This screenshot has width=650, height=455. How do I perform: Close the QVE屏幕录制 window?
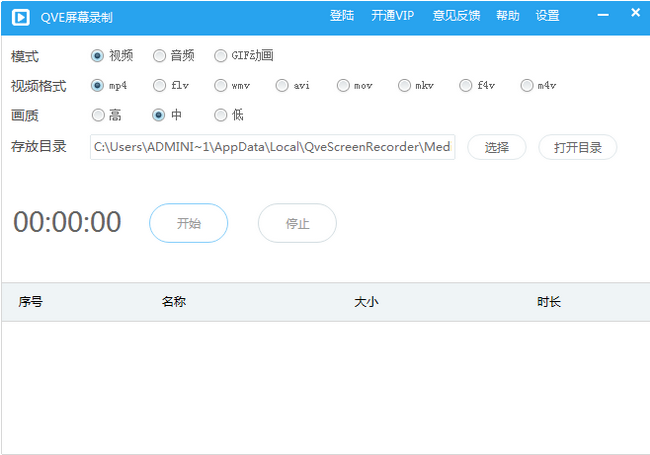point(635,12)
